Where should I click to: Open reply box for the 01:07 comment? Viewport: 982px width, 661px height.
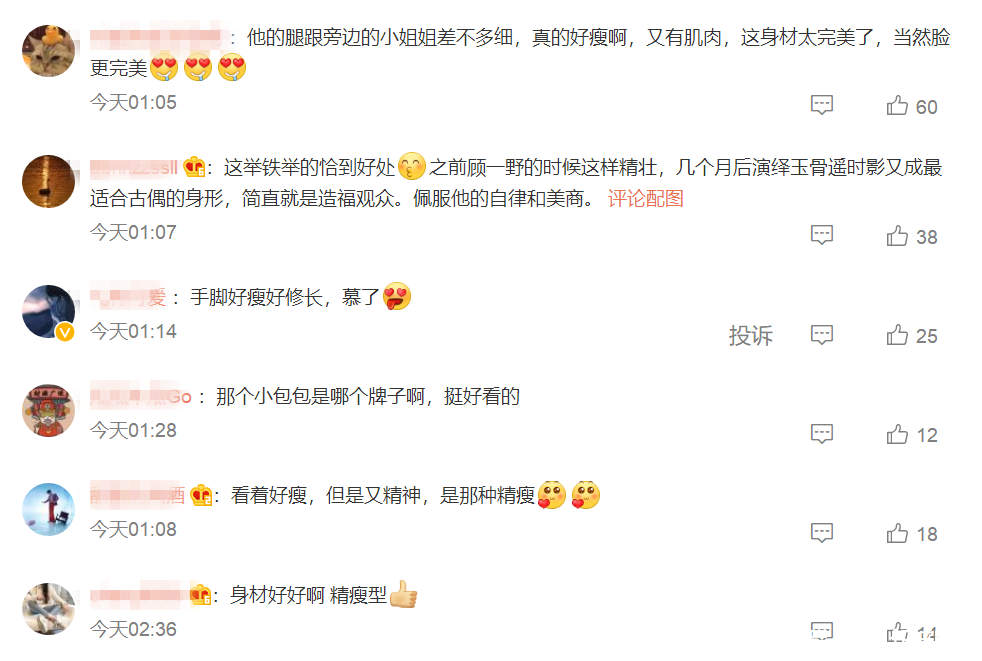[x=822, y=235]
